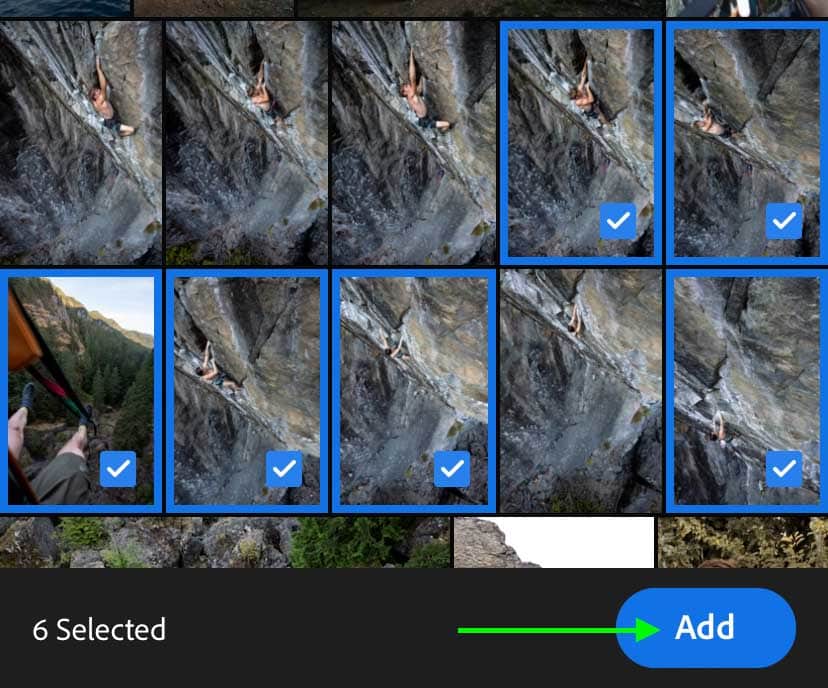Uncheck the checkmark on the hammock view photo
Screen dimensions: 828x688
(x=118, y=469)
